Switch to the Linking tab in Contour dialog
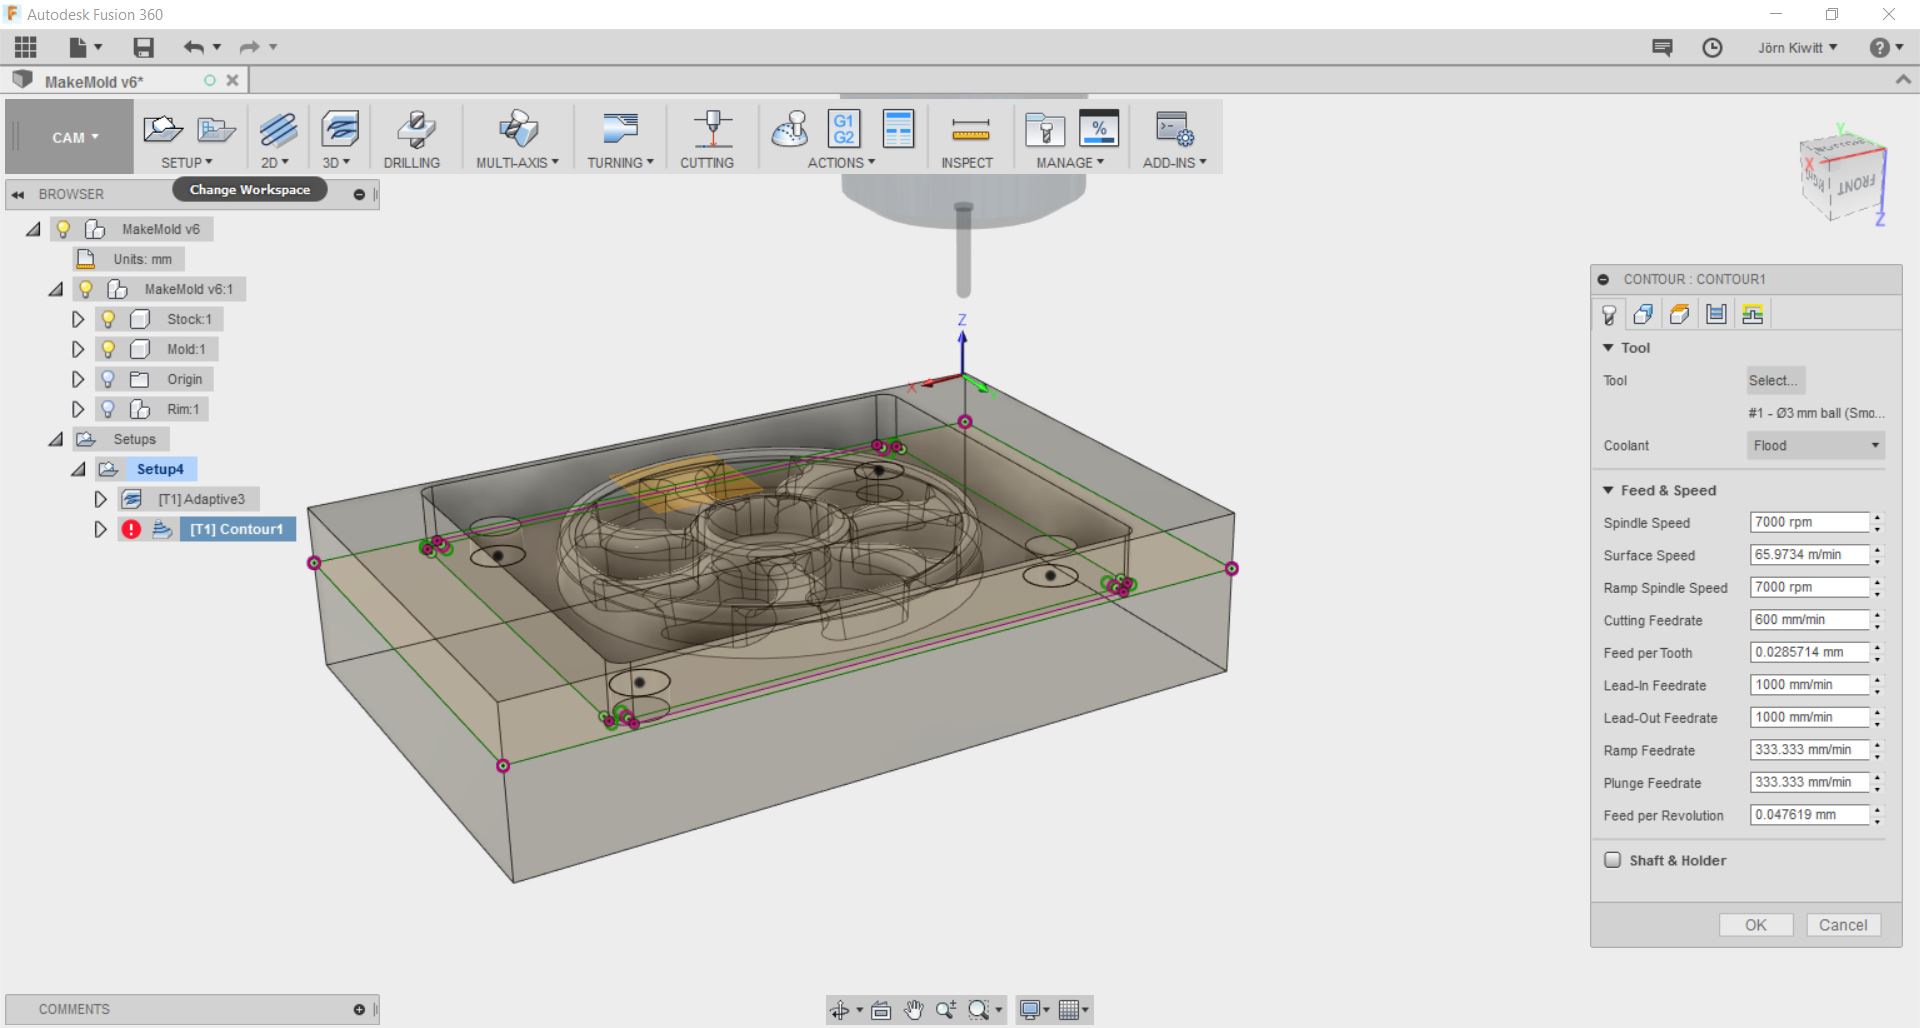 pyautogui.click(x=1752, y=315)
